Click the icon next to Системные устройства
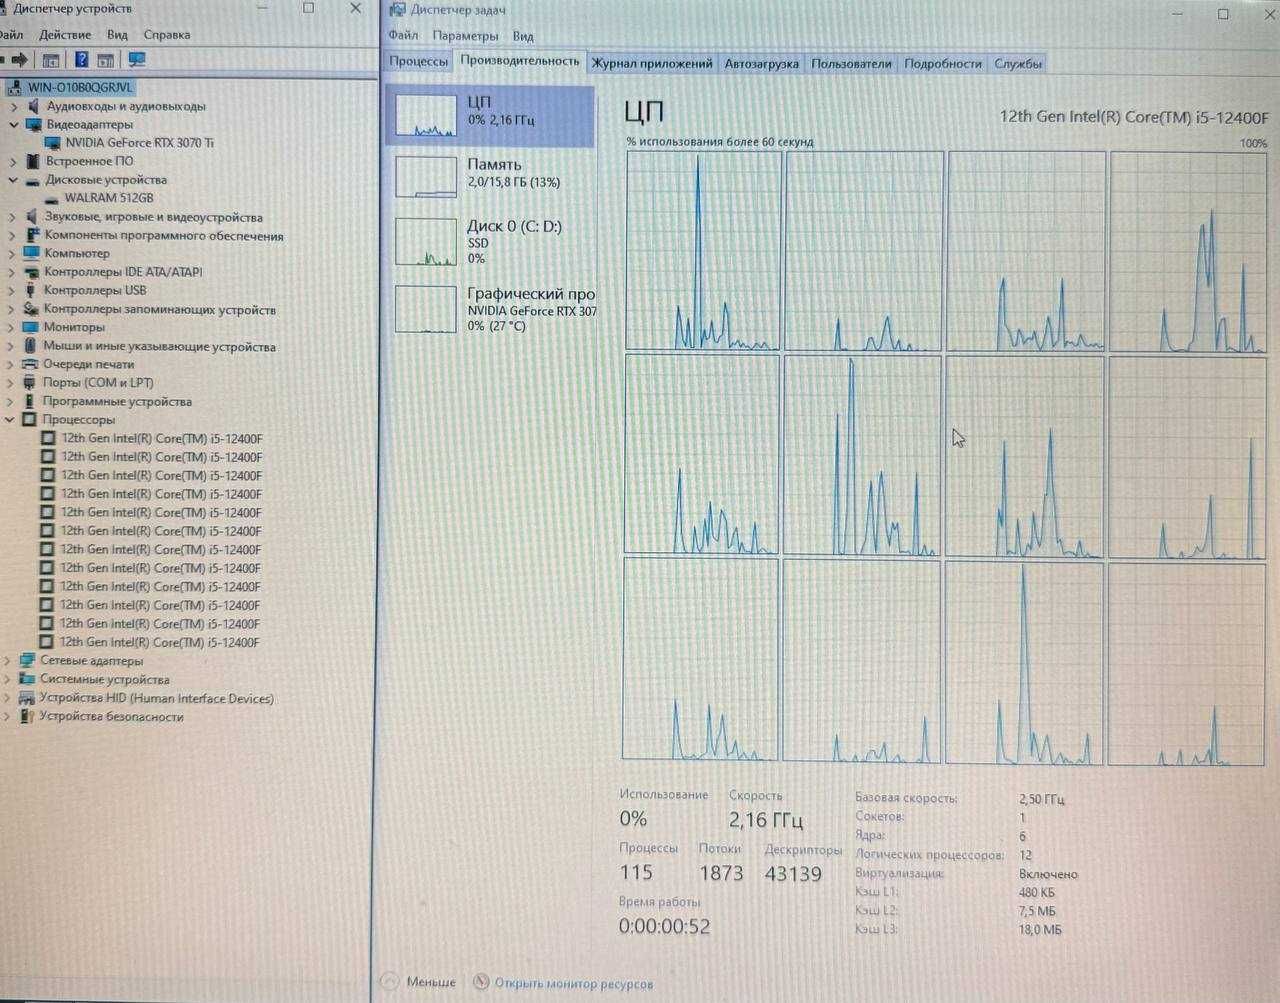Viewport: 1280px width, 1003px height. pyautogui.click(x=27, y=679)
